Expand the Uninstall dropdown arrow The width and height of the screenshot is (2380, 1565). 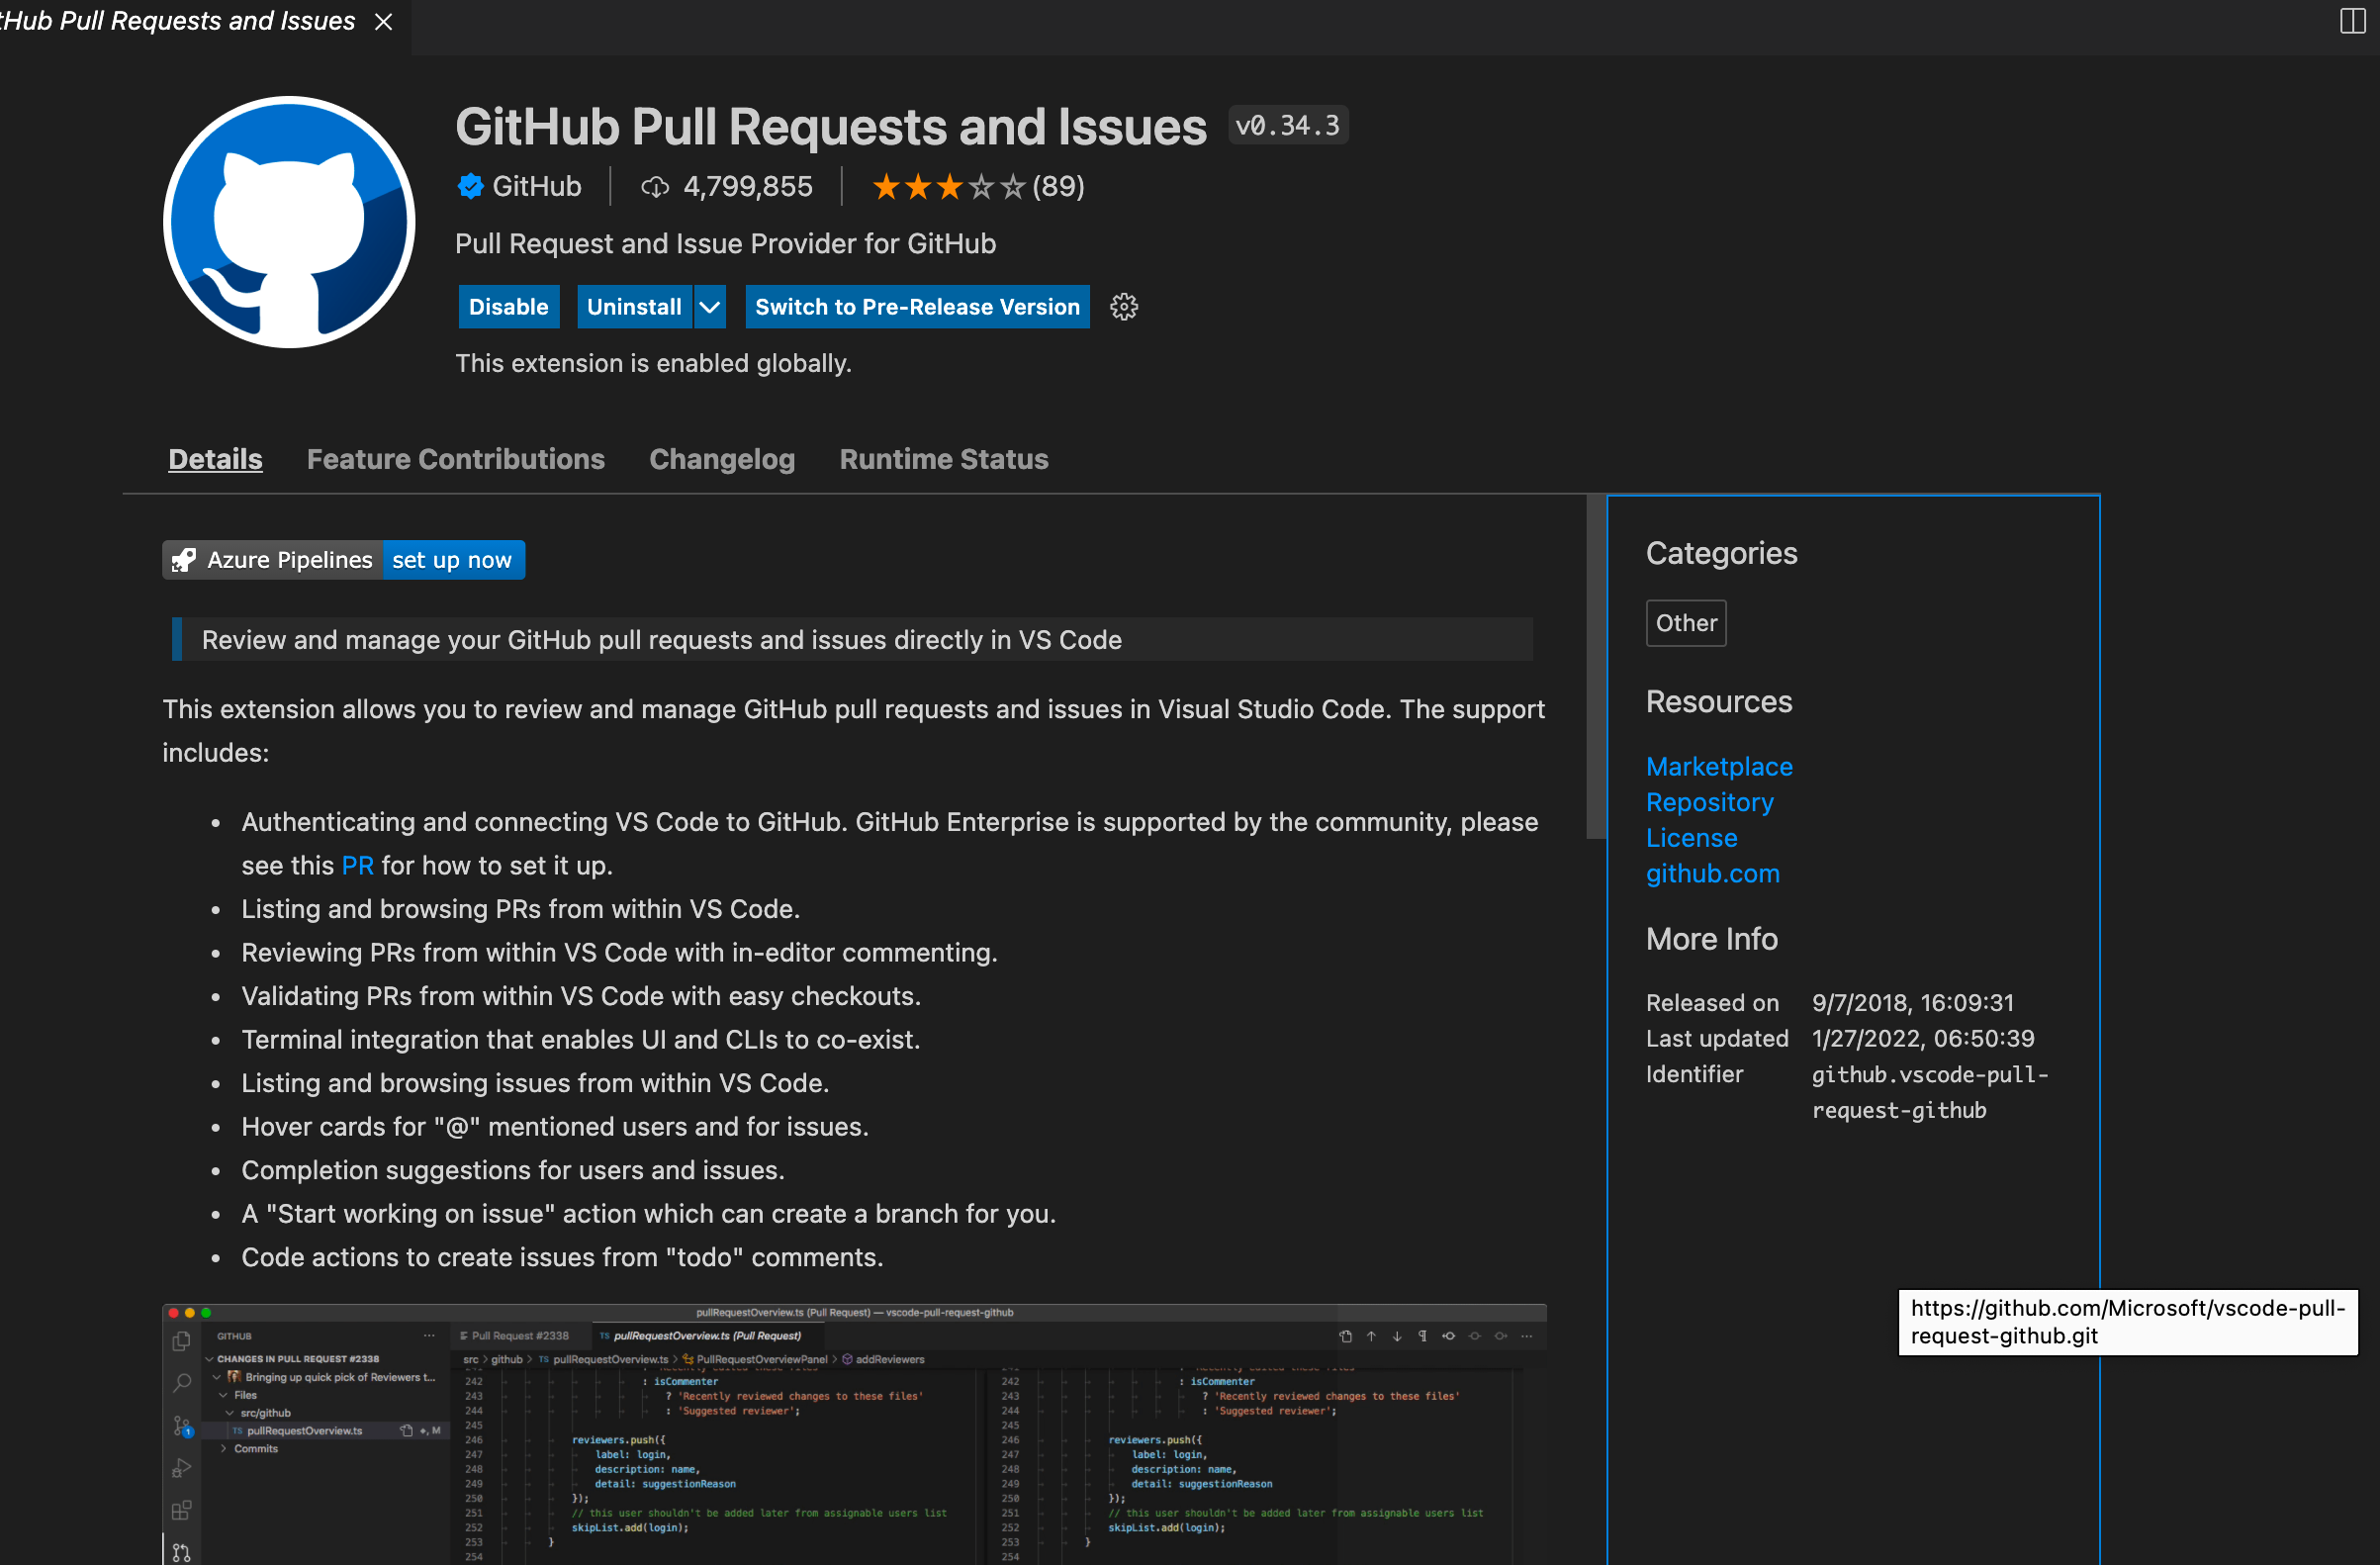tap(709, 306)
